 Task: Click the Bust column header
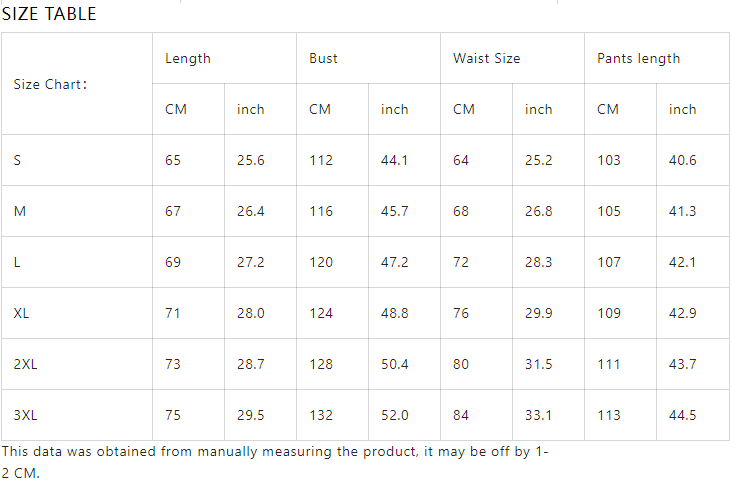(323, 58)
